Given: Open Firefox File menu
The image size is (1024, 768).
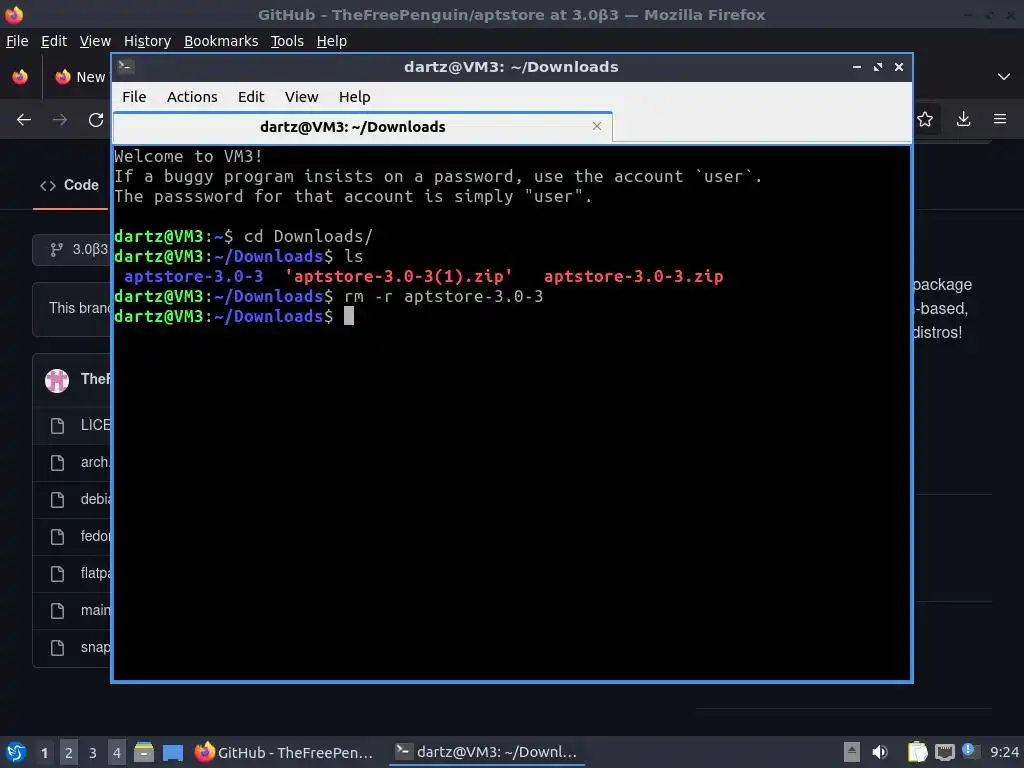Looking at the screenshot, I should 17,40.
